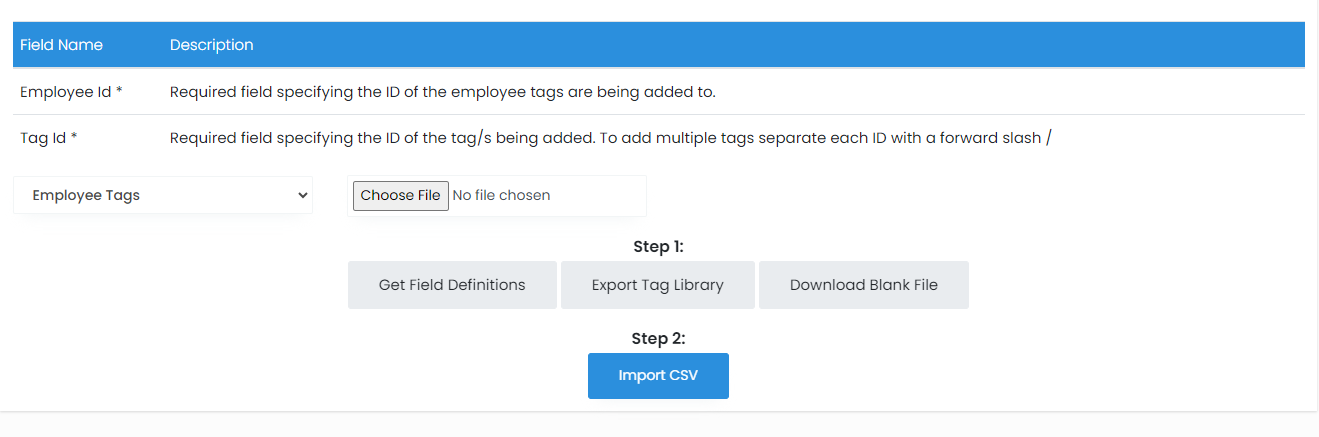
Task: Click the Employee Id description text
Action: pyautogui.click(x=442, y=92)
